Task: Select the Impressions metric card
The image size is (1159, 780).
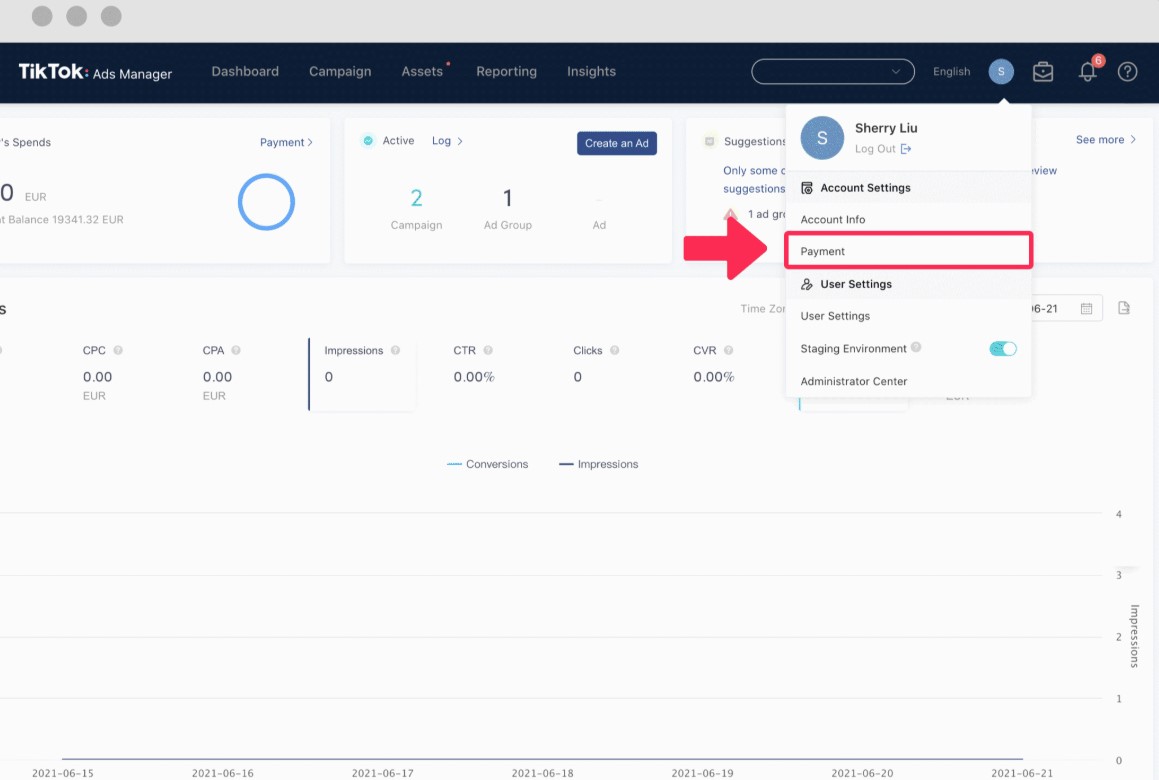Action: coord(362,373)
